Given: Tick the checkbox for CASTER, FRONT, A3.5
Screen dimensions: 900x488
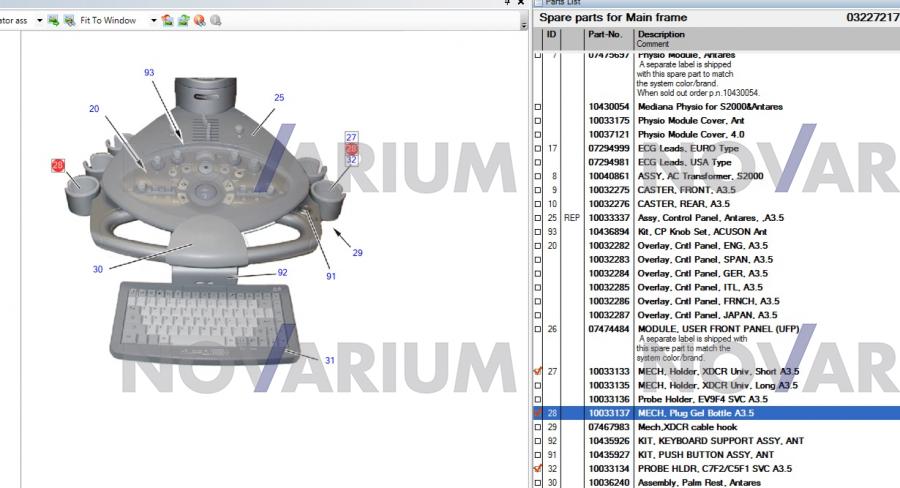Looking at the screenshot, I should pos(538,190).
